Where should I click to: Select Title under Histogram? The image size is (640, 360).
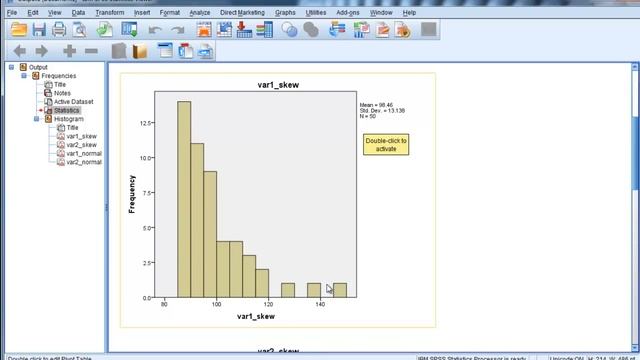pyautogui.click(x=72, y=128)
